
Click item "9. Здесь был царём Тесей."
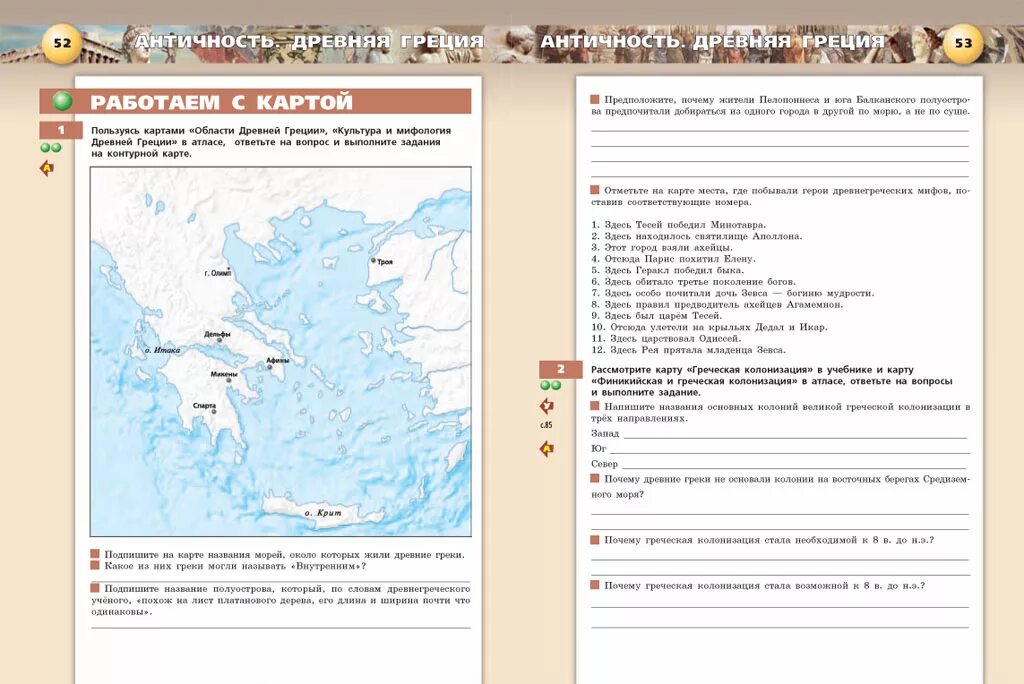click(x=656, y=316)
